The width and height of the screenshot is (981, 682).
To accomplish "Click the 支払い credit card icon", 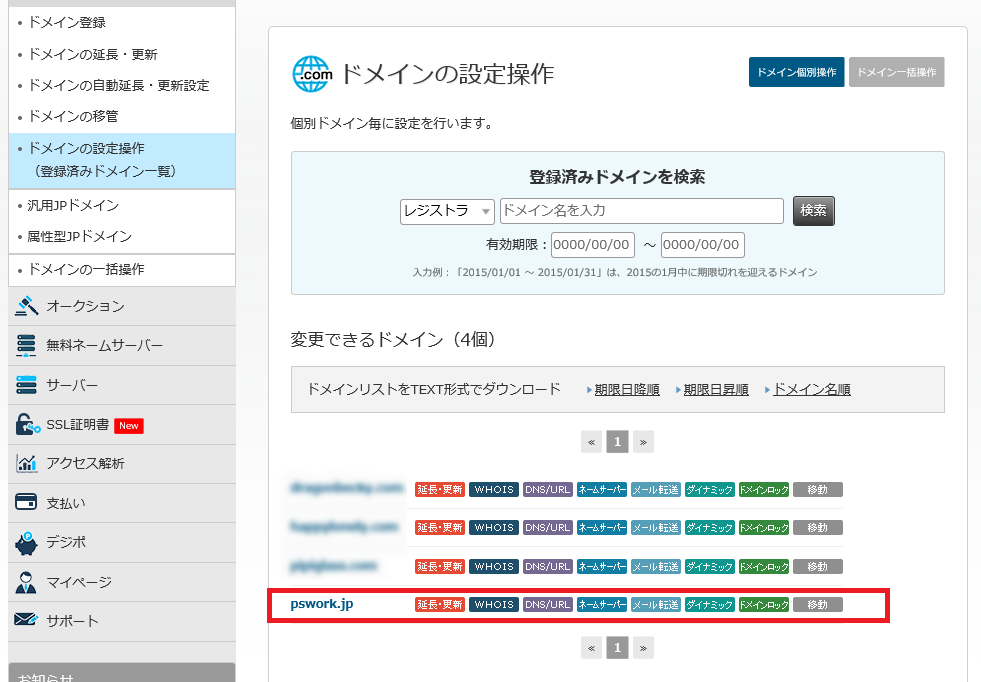I will 27,503.
